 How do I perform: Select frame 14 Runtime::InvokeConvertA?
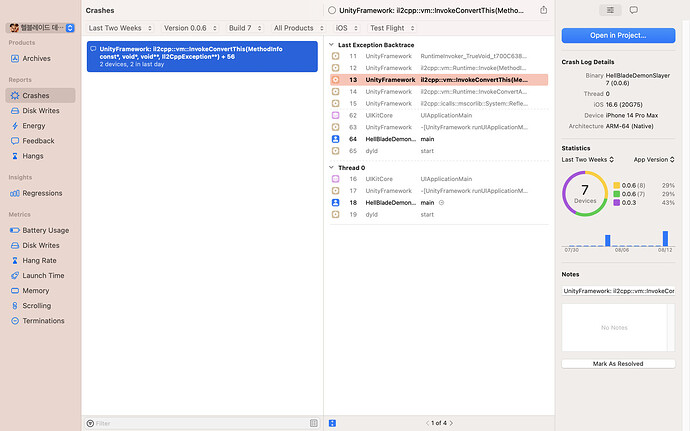point(439,92)
